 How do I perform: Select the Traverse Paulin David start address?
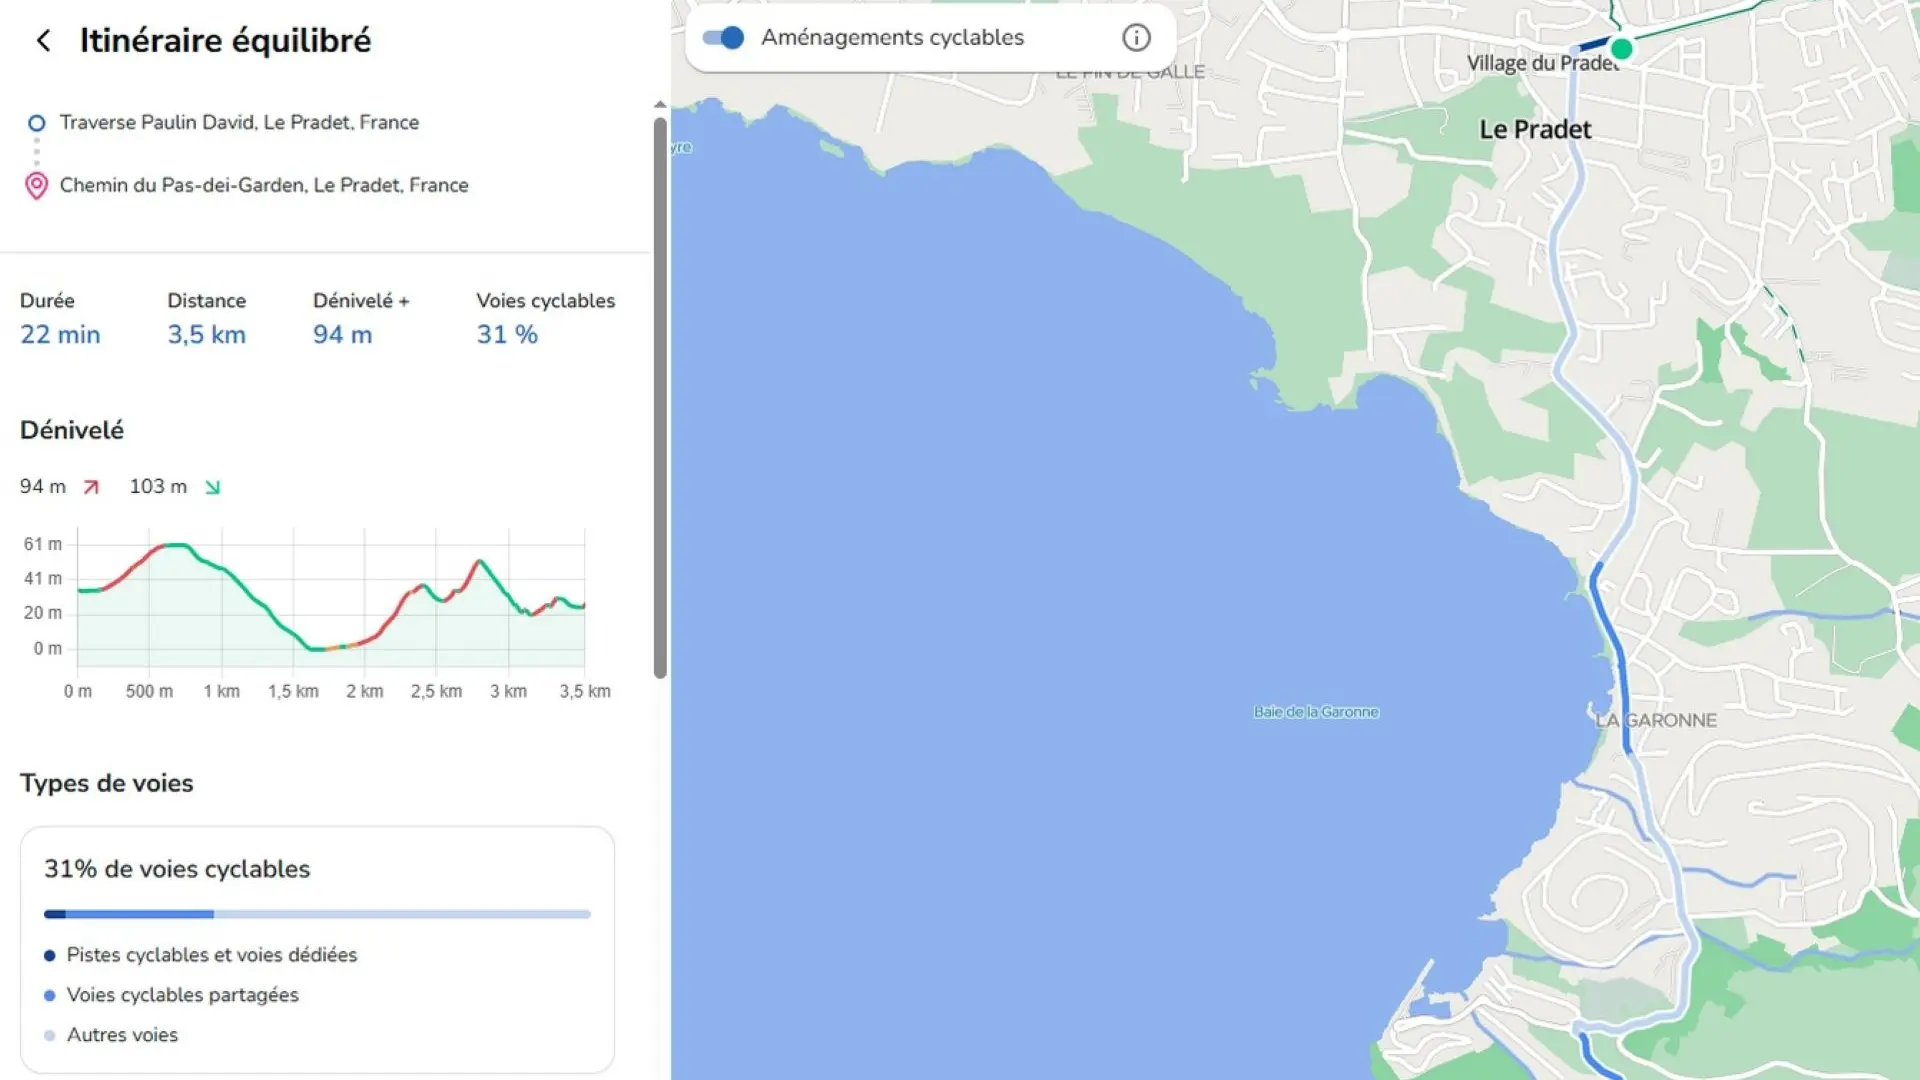point(239,123)
